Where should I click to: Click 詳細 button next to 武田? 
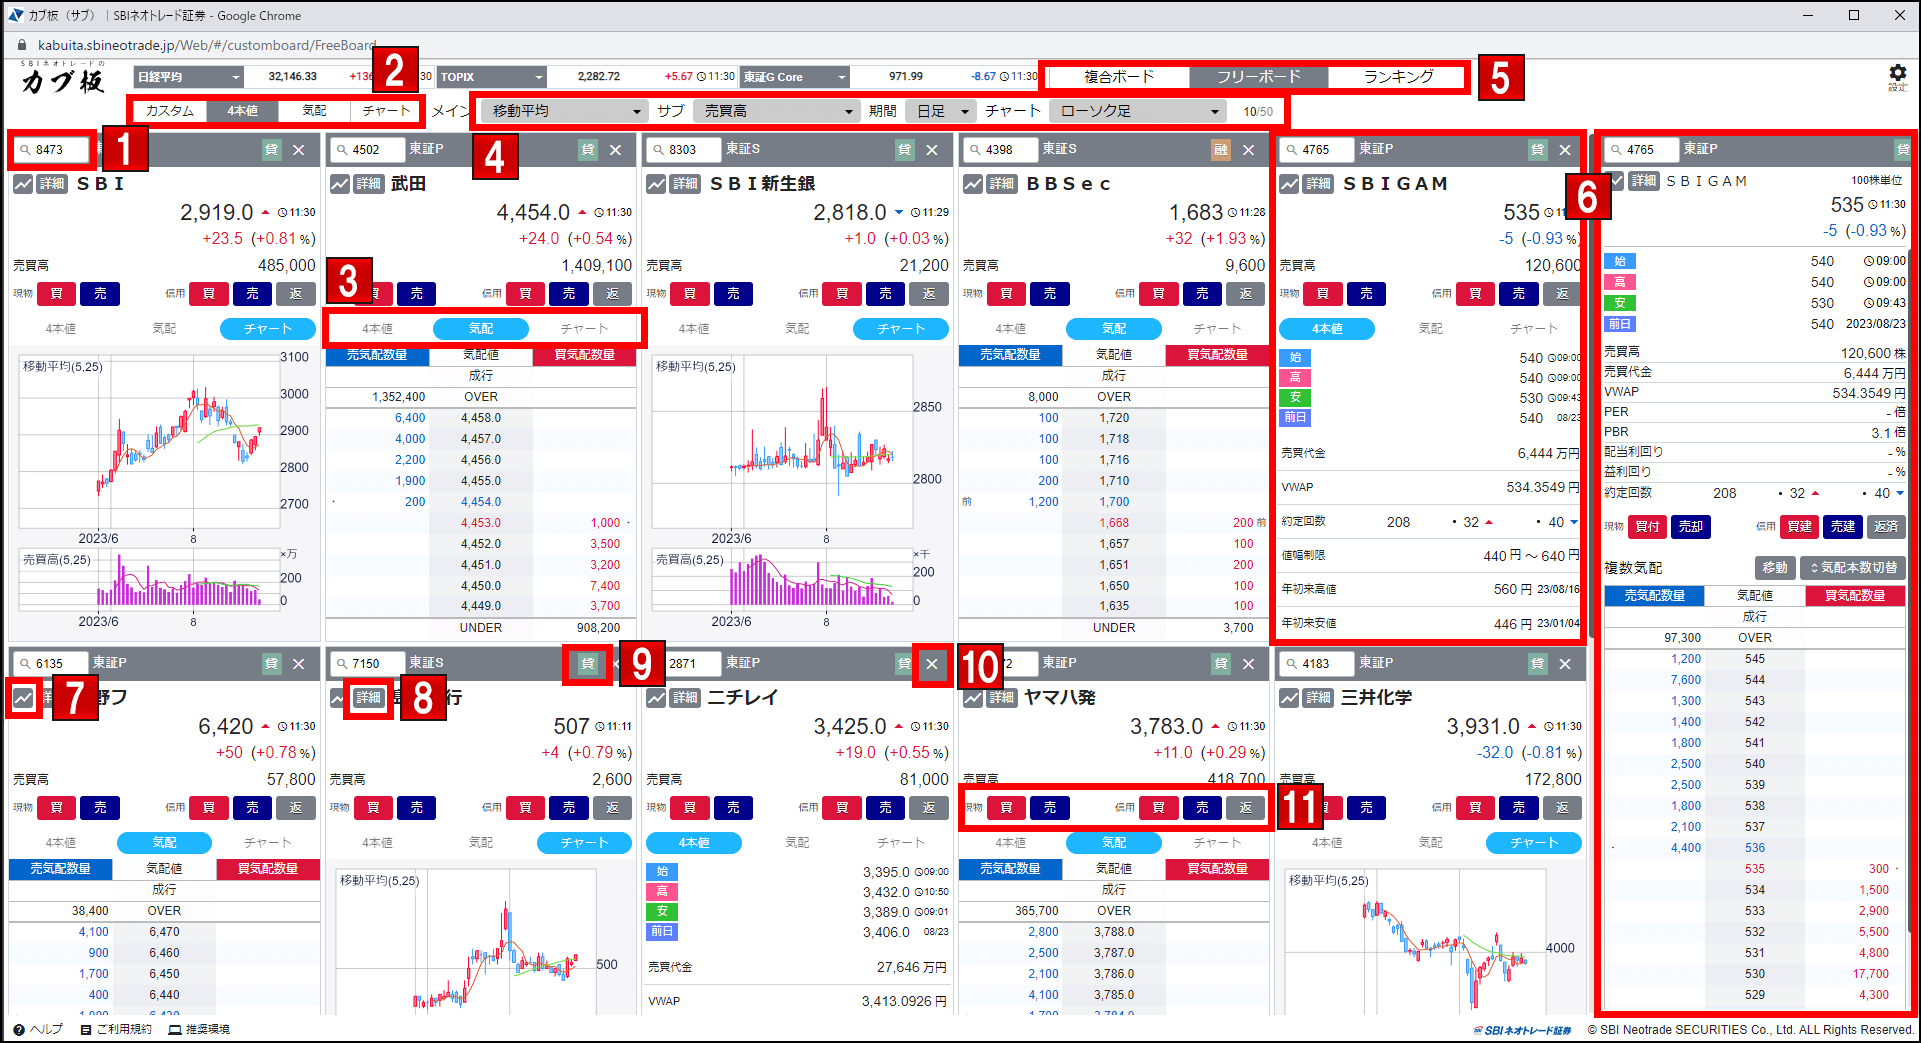point(369,184)
